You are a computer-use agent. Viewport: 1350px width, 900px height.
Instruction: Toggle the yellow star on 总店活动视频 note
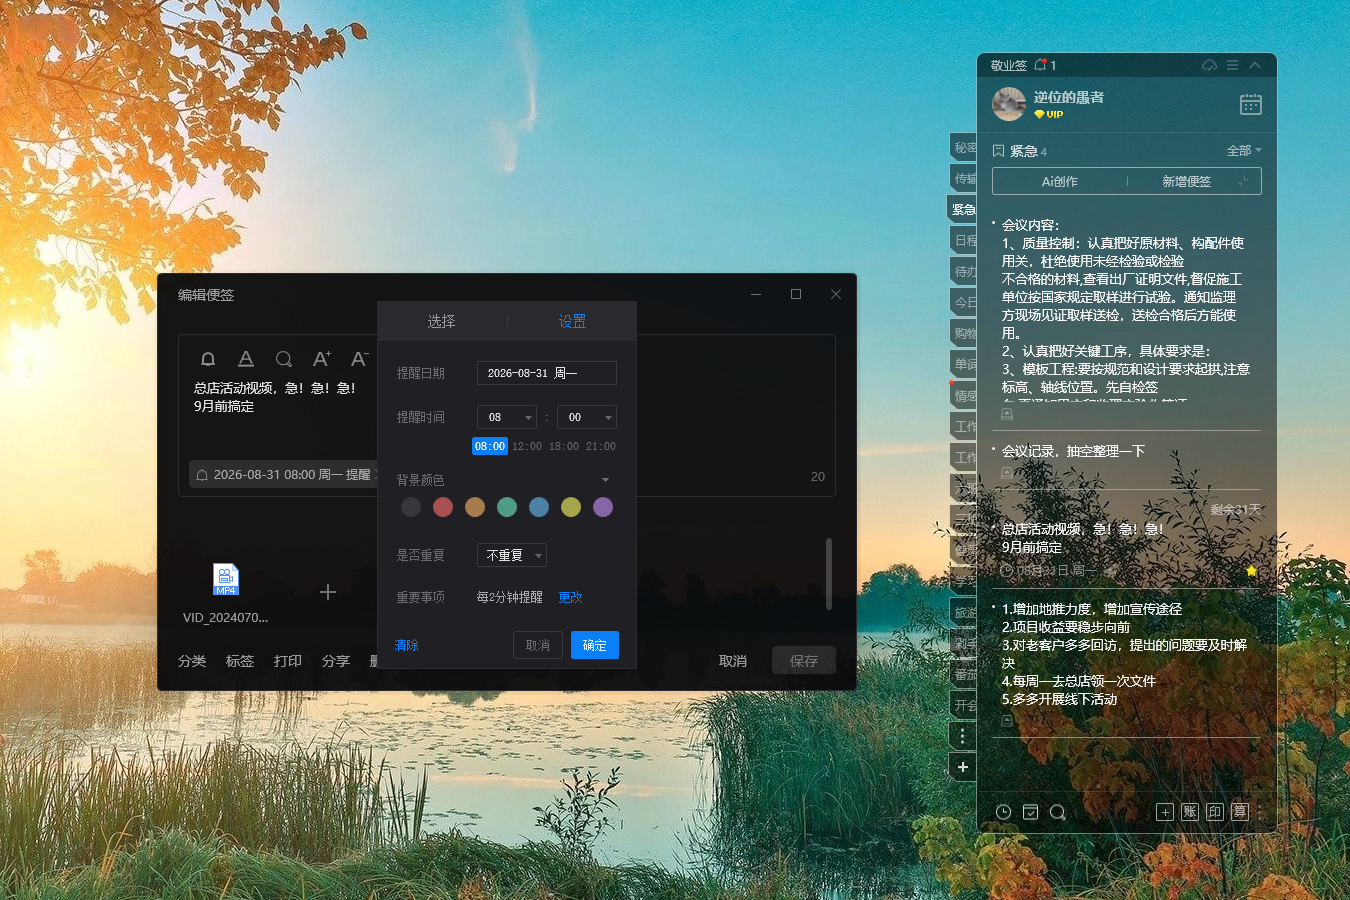coord(1251,570)
